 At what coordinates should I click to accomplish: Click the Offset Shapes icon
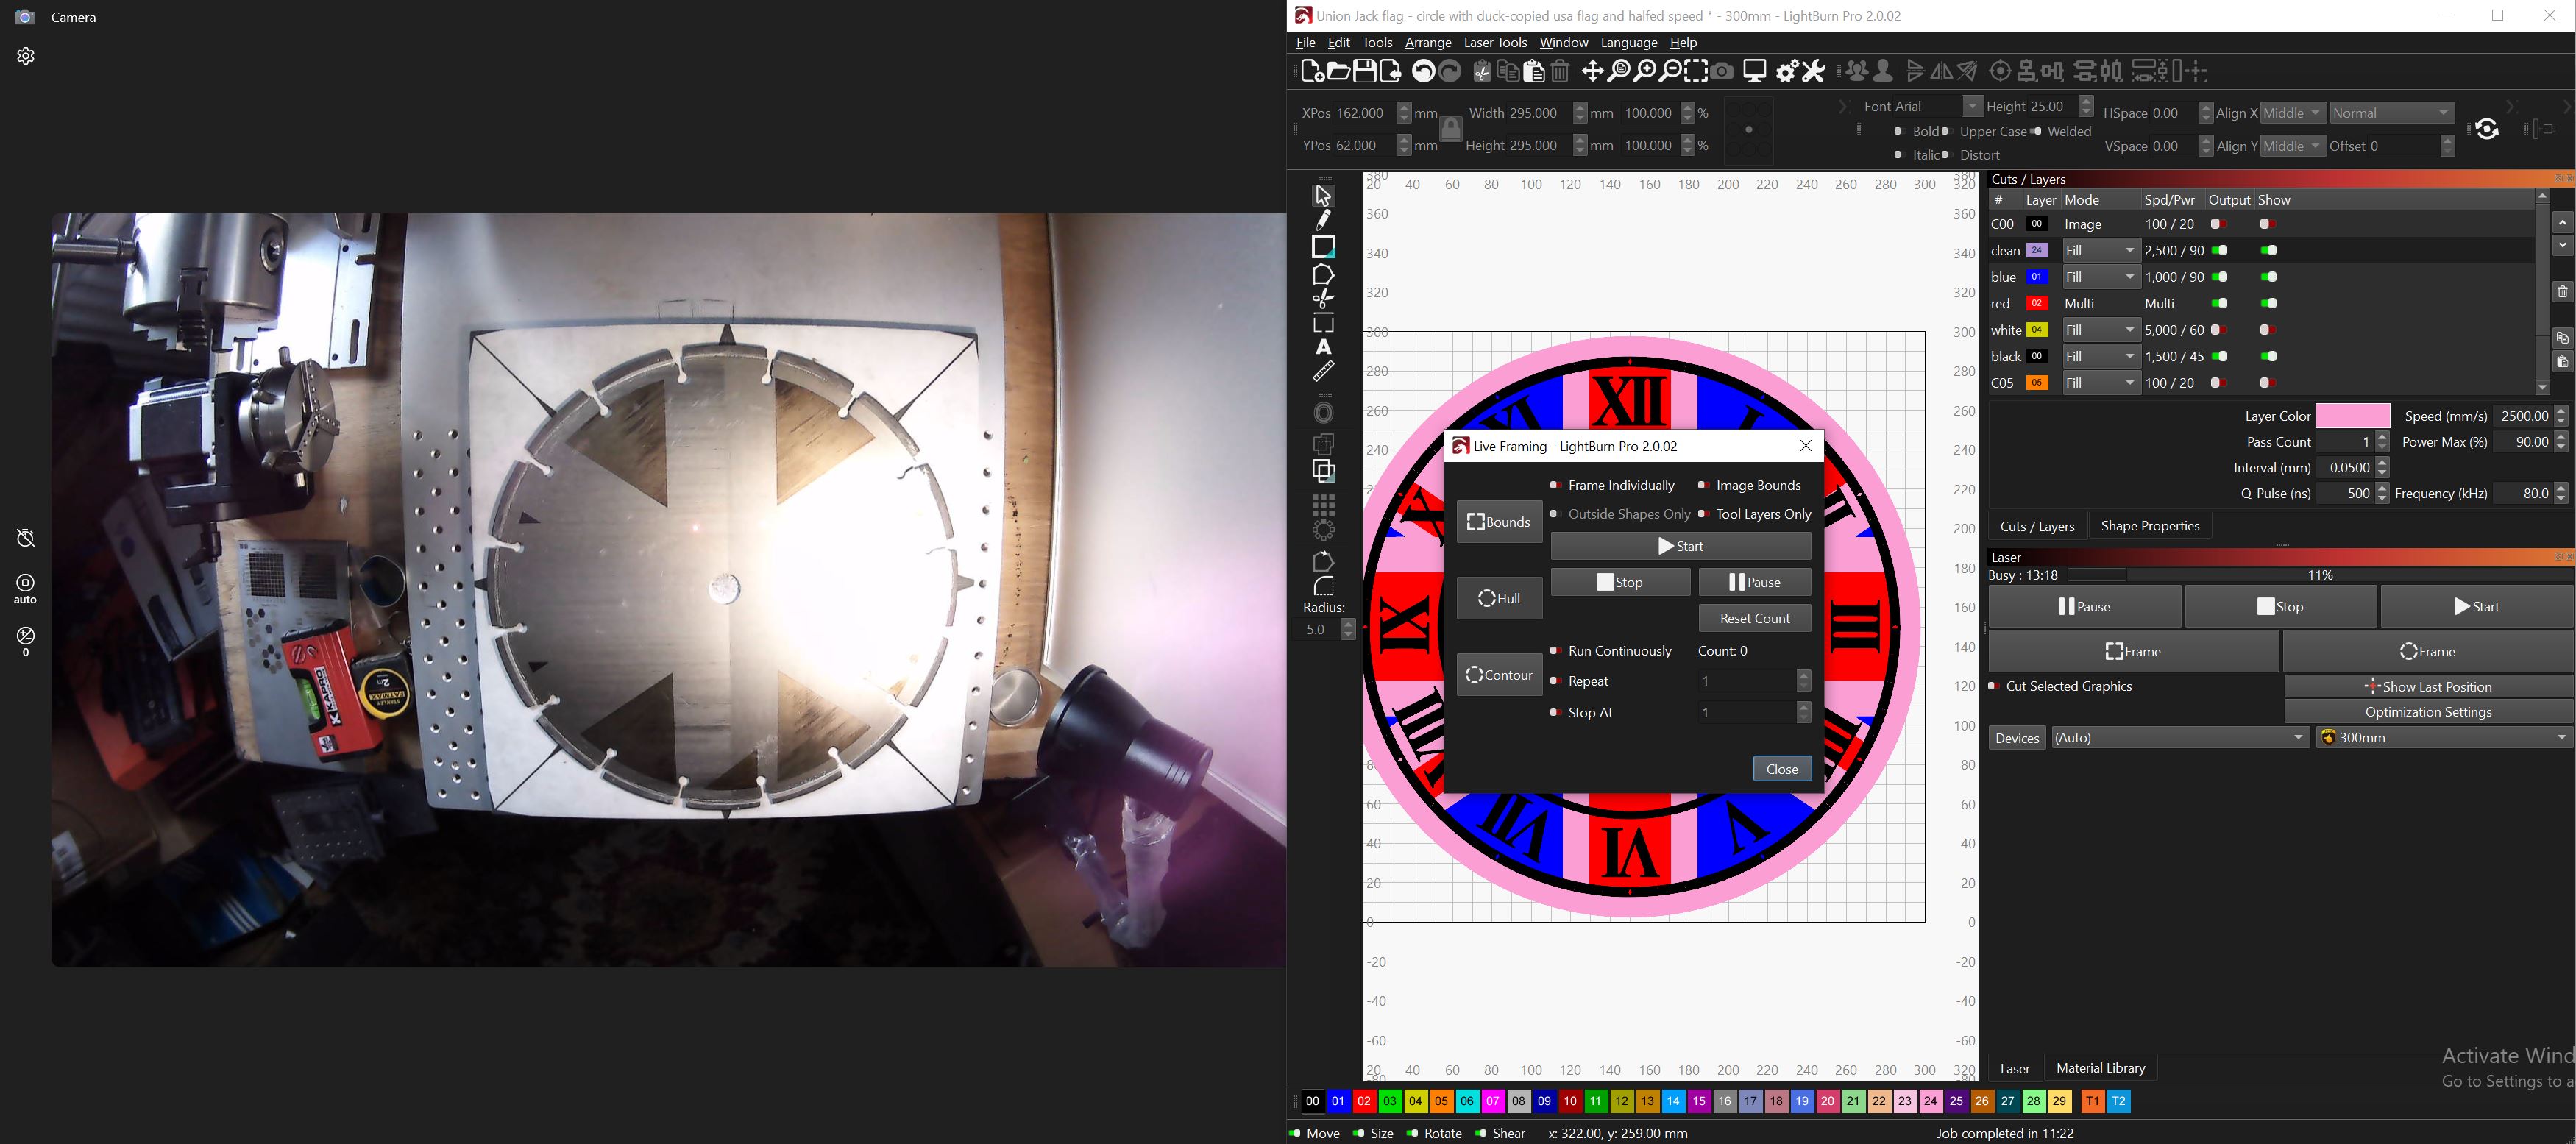point(1324,413)
